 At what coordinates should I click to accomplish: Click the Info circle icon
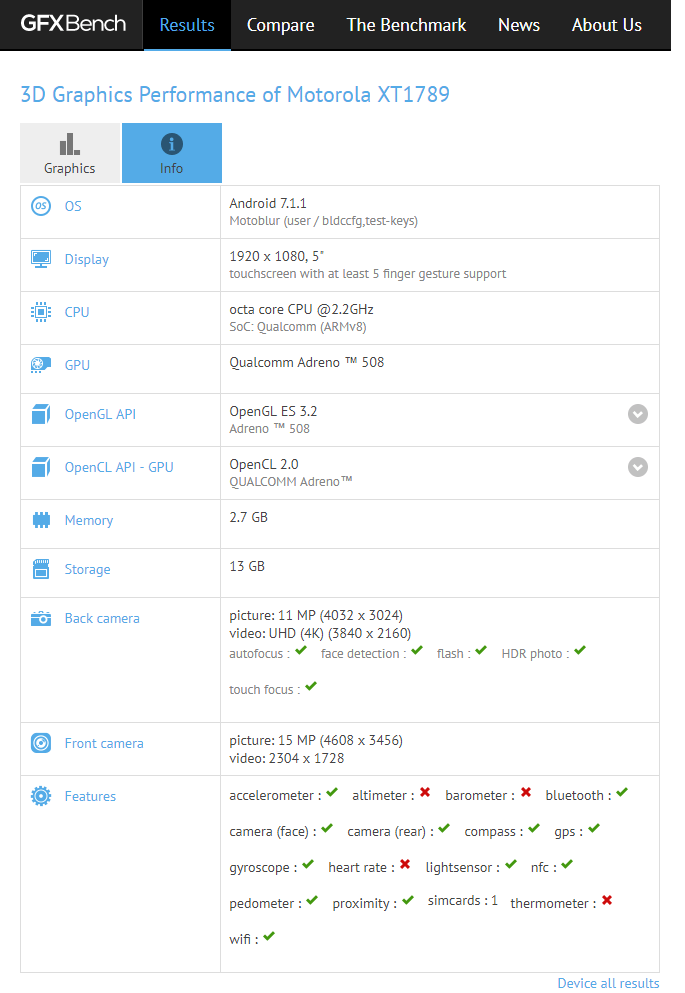tap(172, 144)
